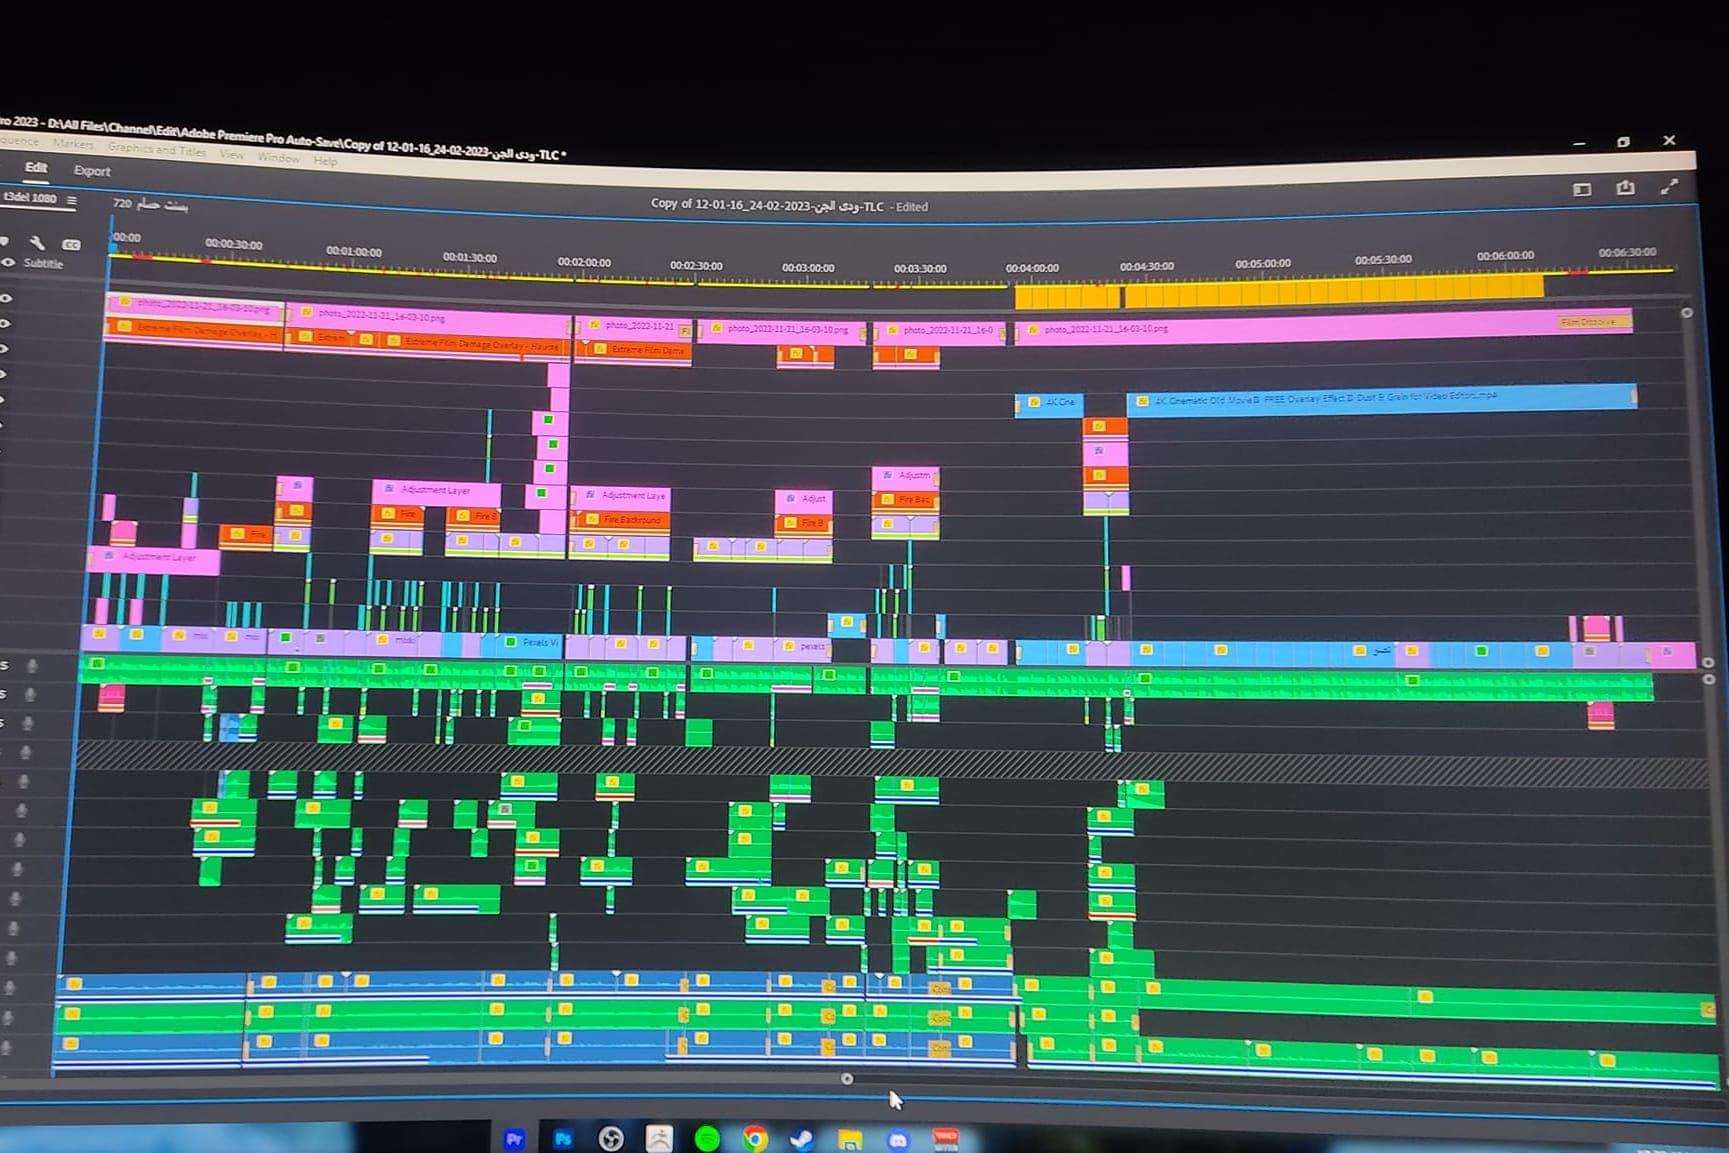Hide the topmost video track with eye icon
Screen dimensions: 1729x1153
[x=6, y=298]
